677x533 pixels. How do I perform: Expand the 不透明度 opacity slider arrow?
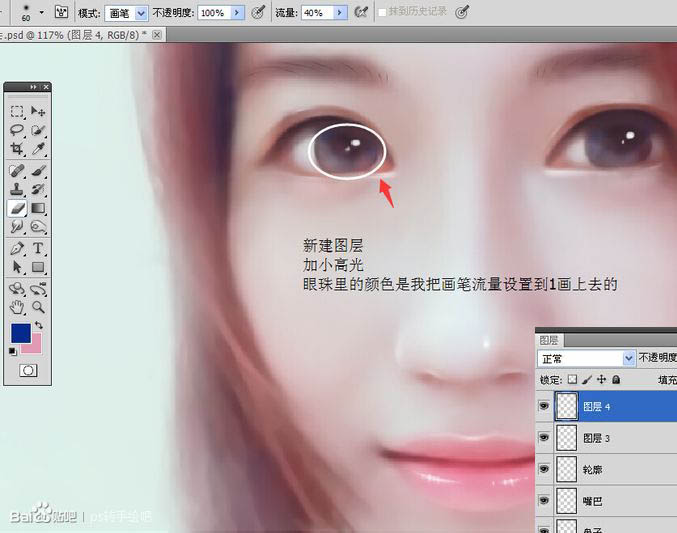coord(236,13)
